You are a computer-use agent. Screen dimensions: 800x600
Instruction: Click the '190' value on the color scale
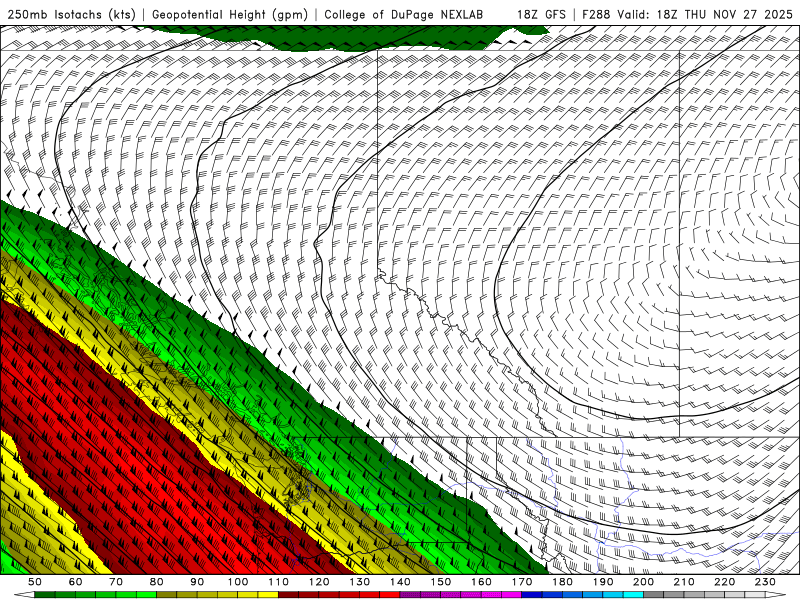pyautogui.click(x=603, y=582)
